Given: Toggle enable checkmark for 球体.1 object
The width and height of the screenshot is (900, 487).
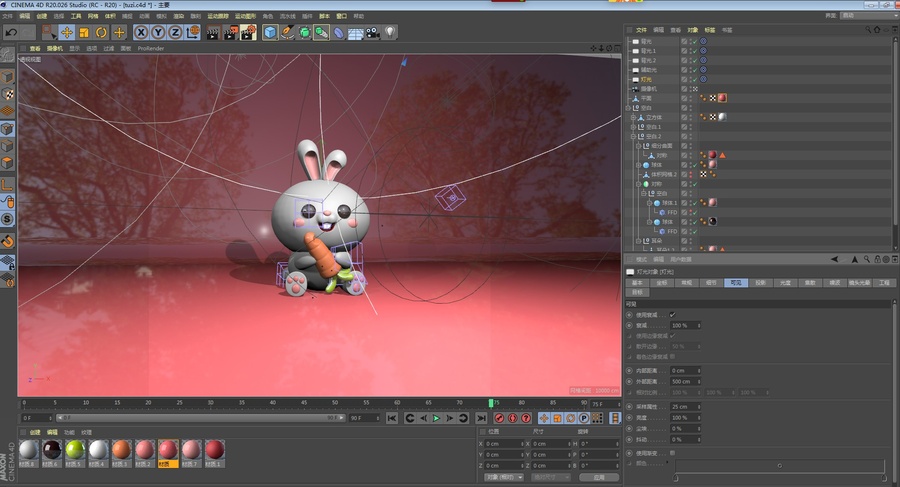Looking at the screenshot, I should point(695,203).
